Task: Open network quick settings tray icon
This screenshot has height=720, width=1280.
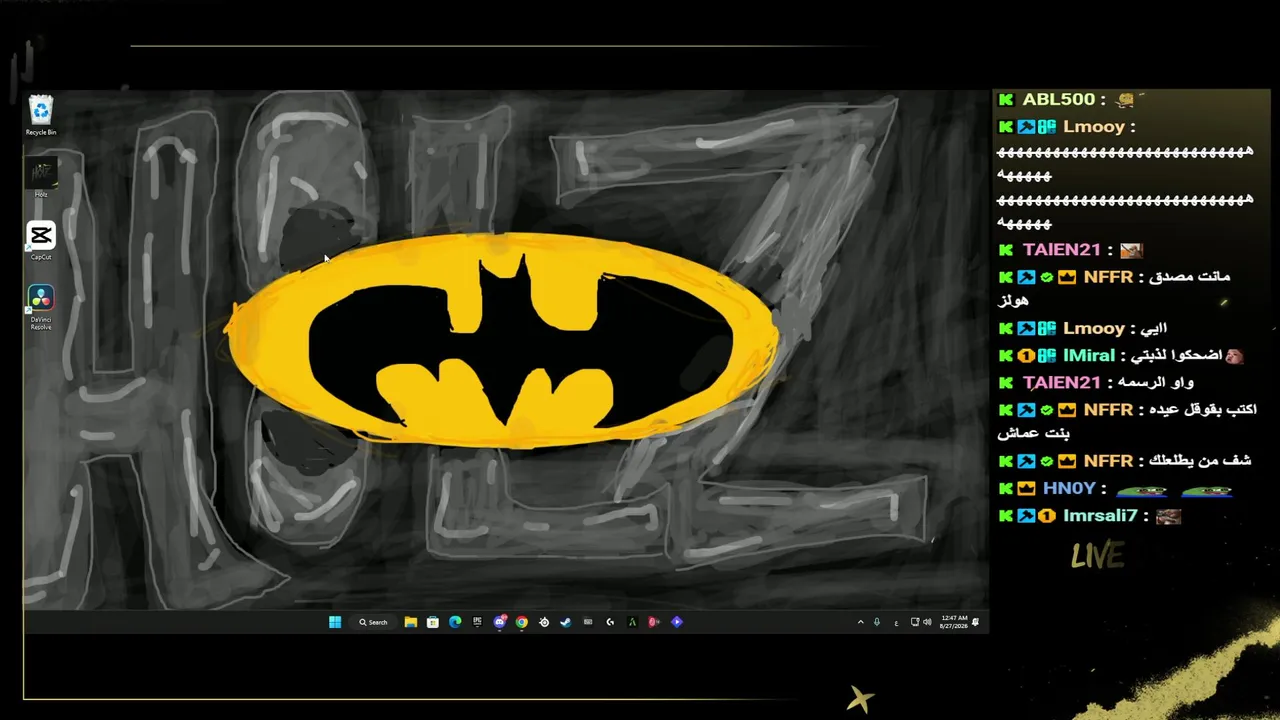Action: click(x=915, y=622)
